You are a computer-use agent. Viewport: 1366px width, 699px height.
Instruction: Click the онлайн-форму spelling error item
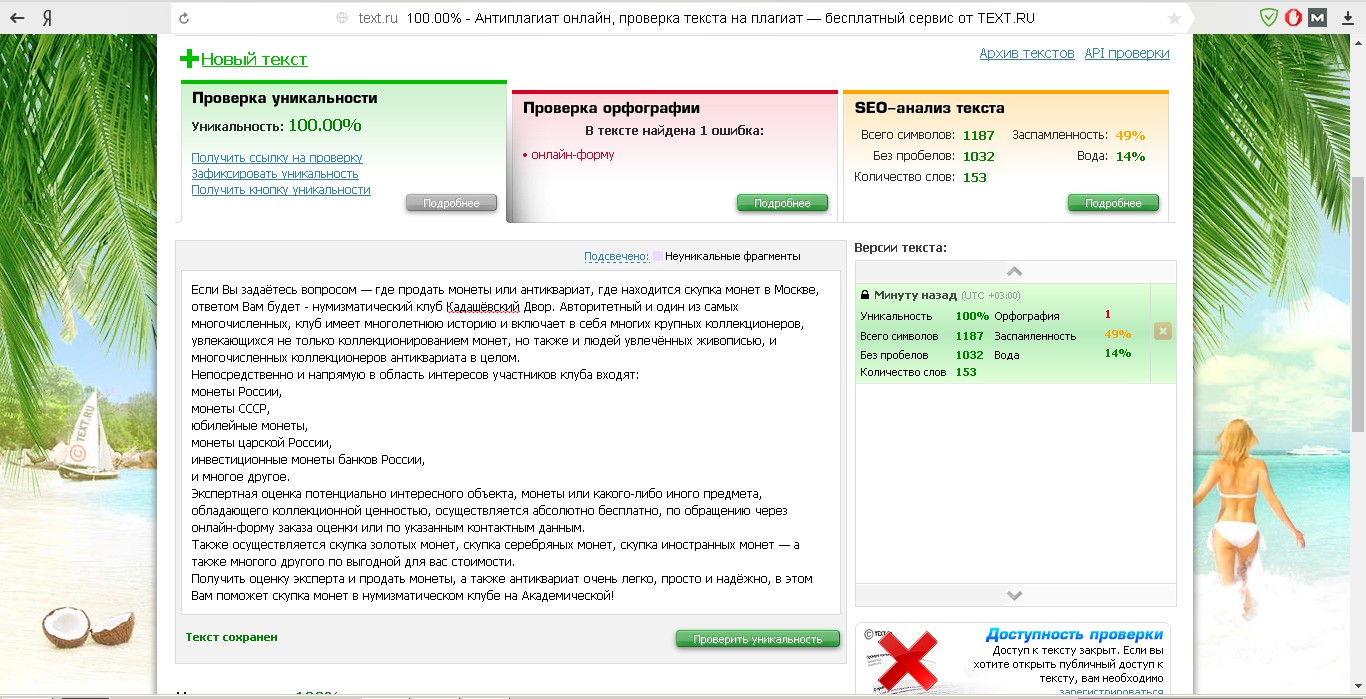[572, 155]
